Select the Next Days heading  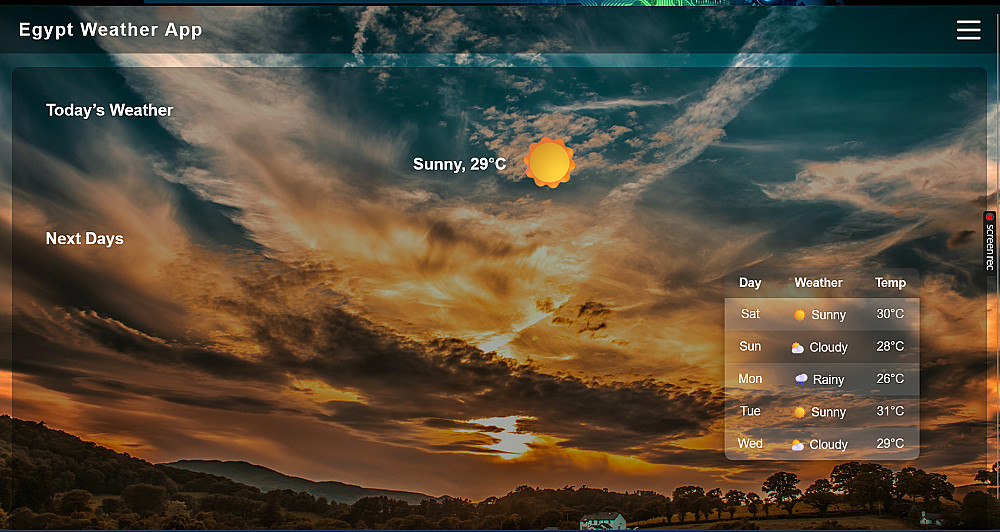click(84, 239)
